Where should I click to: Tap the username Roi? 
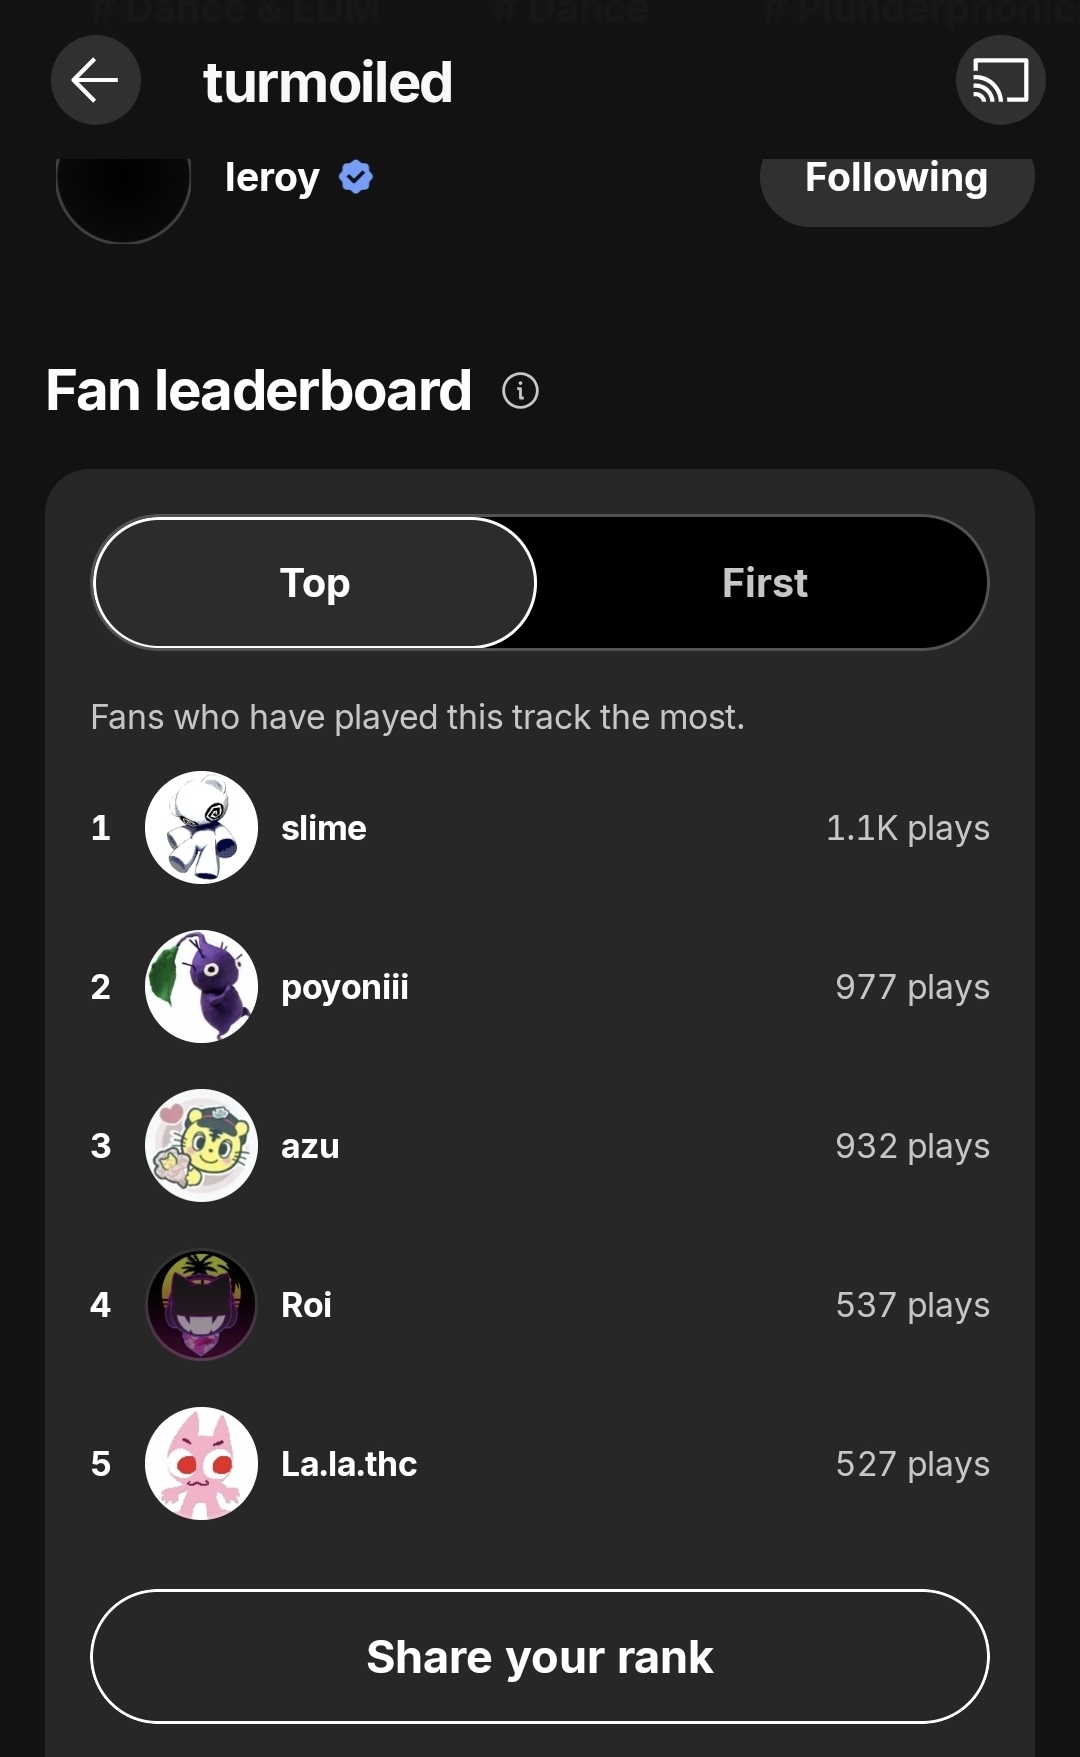306,1306
